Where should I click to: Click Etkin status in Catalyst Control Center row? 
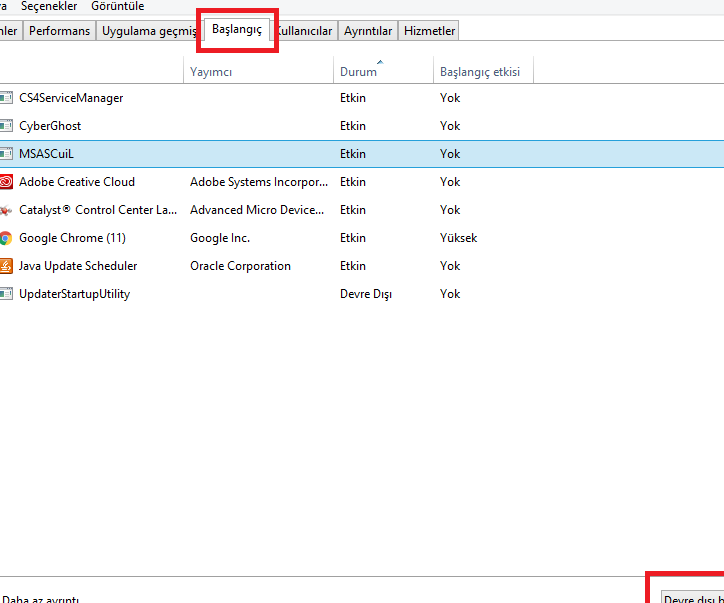pos(353,210)
